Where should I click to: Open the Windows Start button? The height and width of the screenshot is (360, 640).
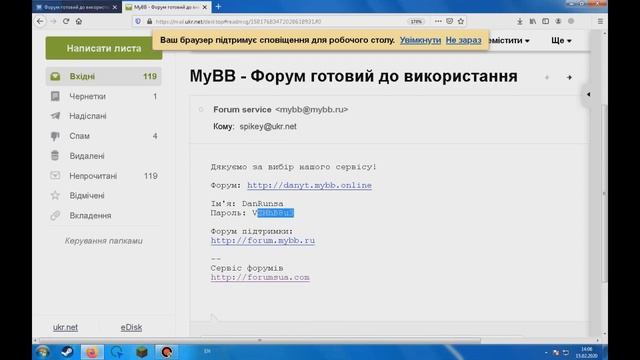pos(42,352)
